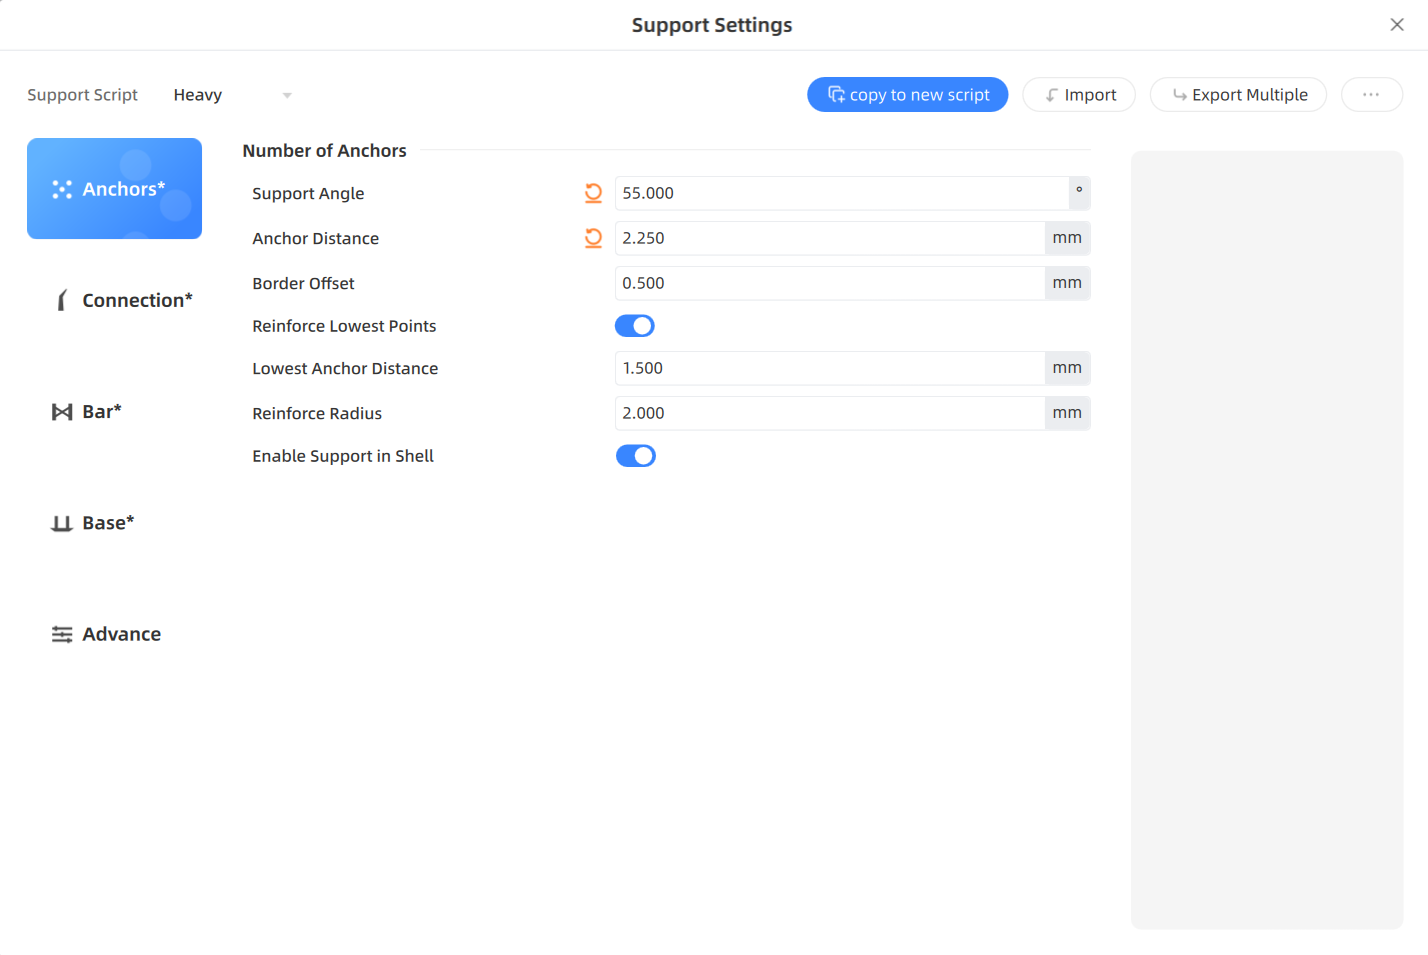Close the Support Settings dialog
Viewport: 1428px width, 955px height.
tap(1397, 25)
